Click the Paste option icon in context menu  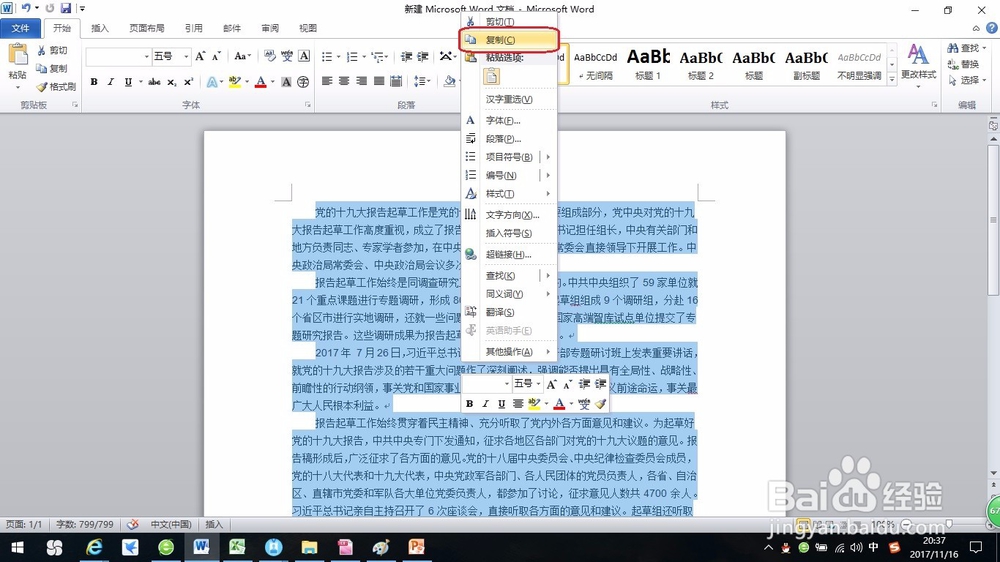[x=491, y=77]
